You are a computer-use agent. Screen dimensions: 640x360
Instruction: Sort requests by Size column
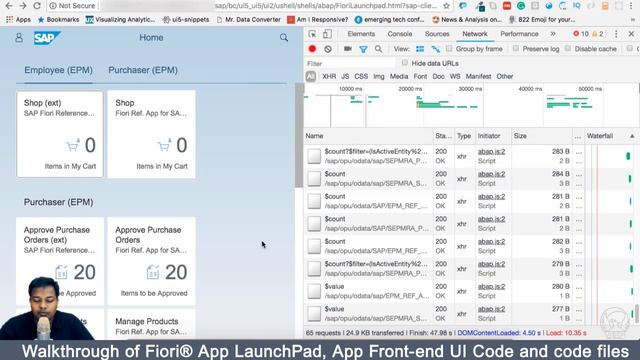[x=542, y=136]
